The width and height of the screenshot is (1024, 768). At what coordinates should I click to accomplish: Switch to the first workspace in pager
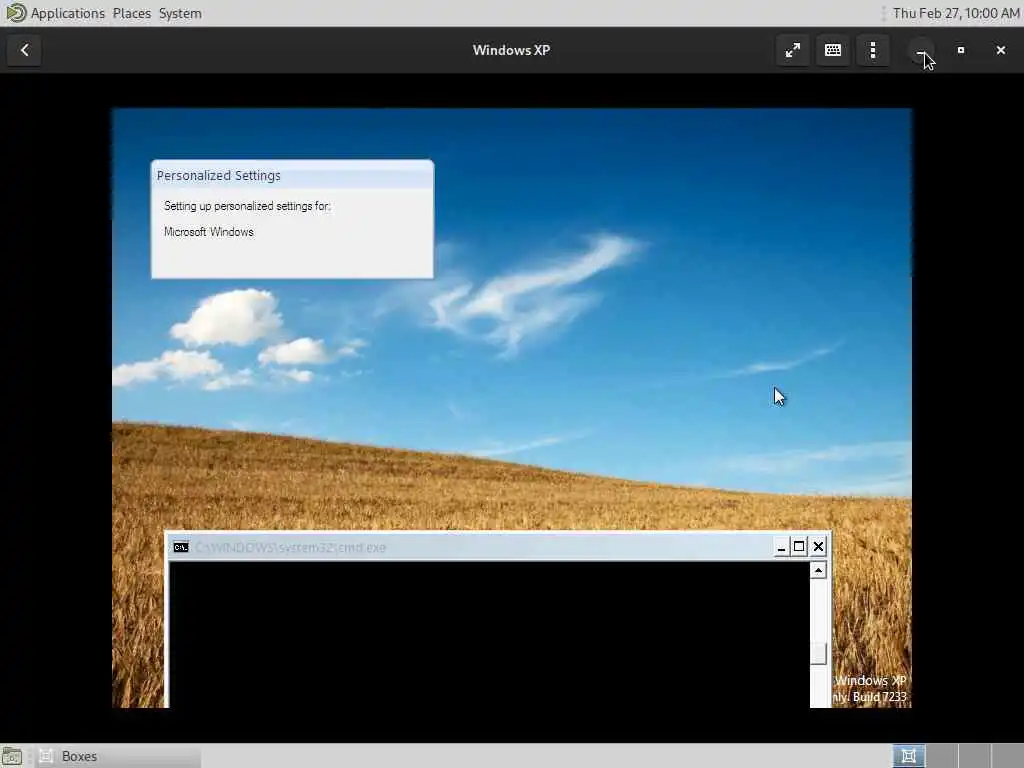pyautogui.click(x=908, y=756)
